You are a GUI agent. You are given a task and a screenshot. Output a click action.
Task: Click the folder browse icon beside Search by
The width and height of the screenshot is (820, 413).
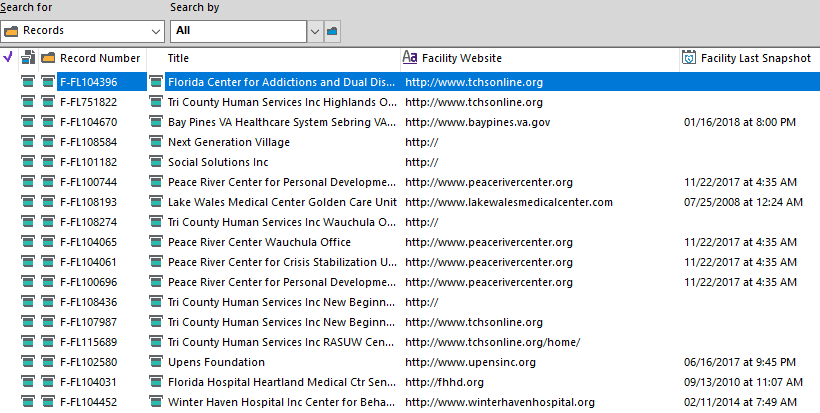coord(332,31)
